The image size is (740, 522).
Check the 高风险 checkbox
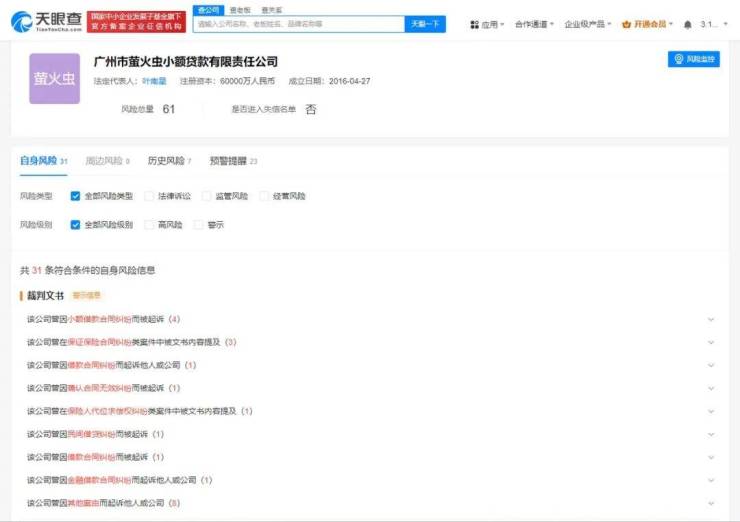pyautogui.click(x=149, y=225)
